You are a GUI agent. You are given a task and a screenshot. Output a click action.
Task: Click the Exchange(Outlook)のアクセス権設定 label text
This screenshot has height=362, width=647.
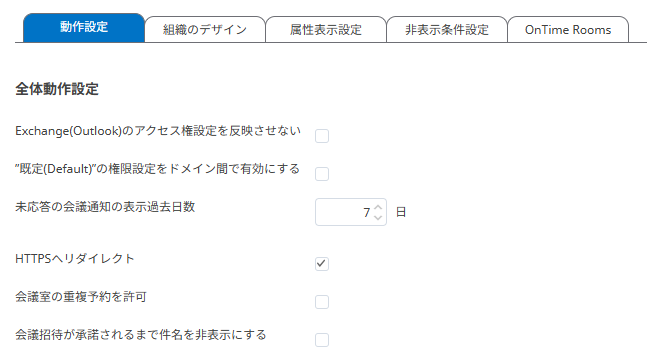click(x=158, y=131)
